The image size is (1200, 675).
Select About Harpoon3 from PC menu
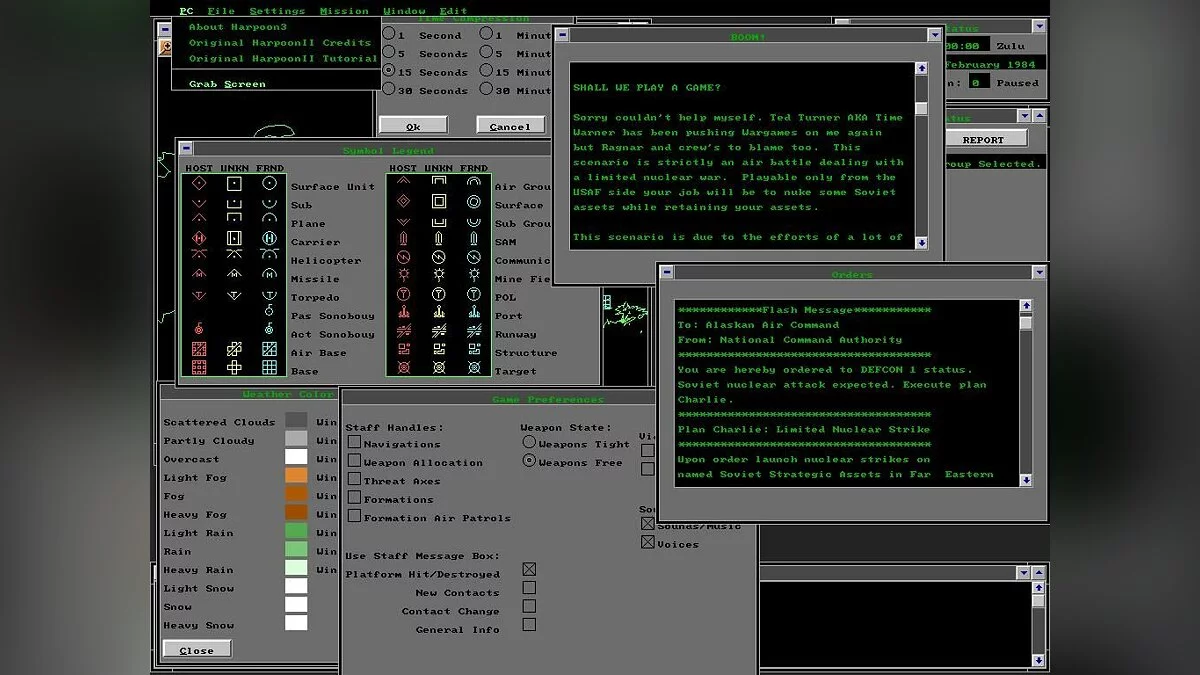(237, 27)
